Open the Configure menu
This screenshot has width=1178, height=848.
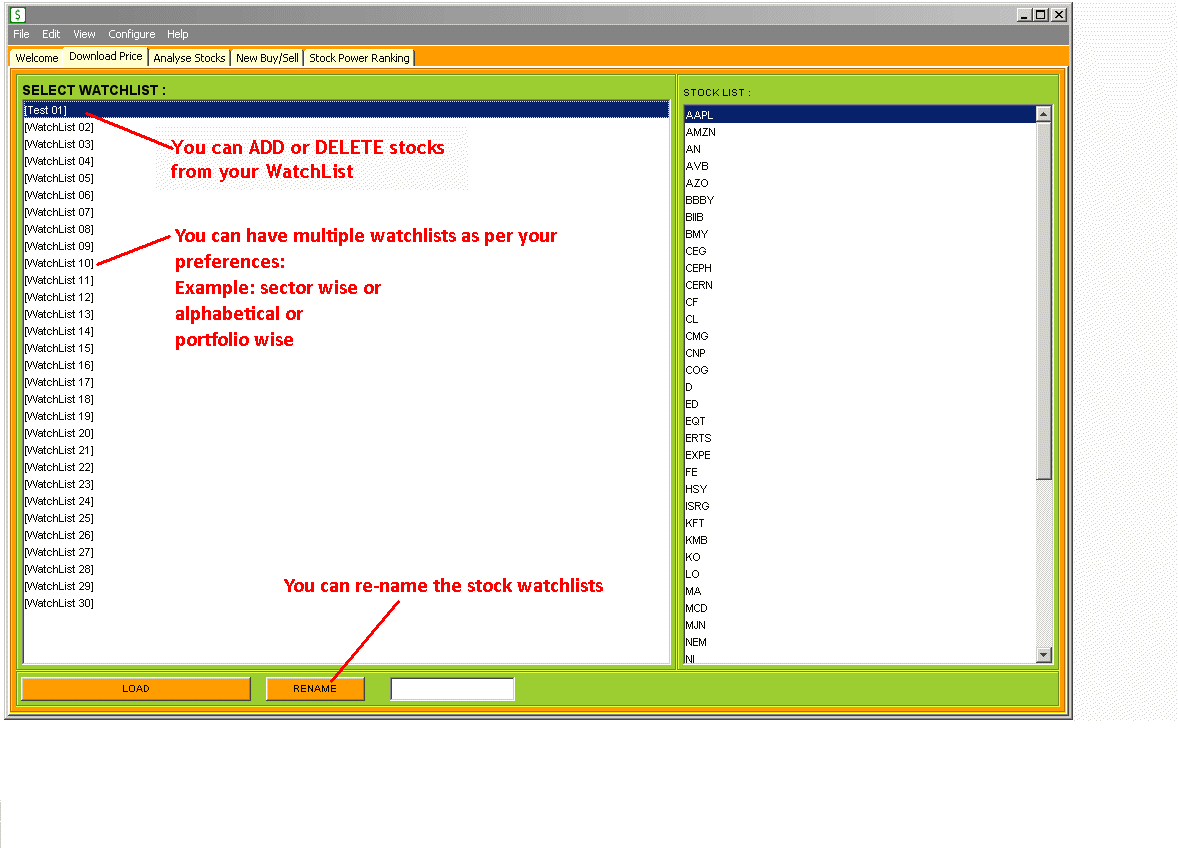coord(131,34)
